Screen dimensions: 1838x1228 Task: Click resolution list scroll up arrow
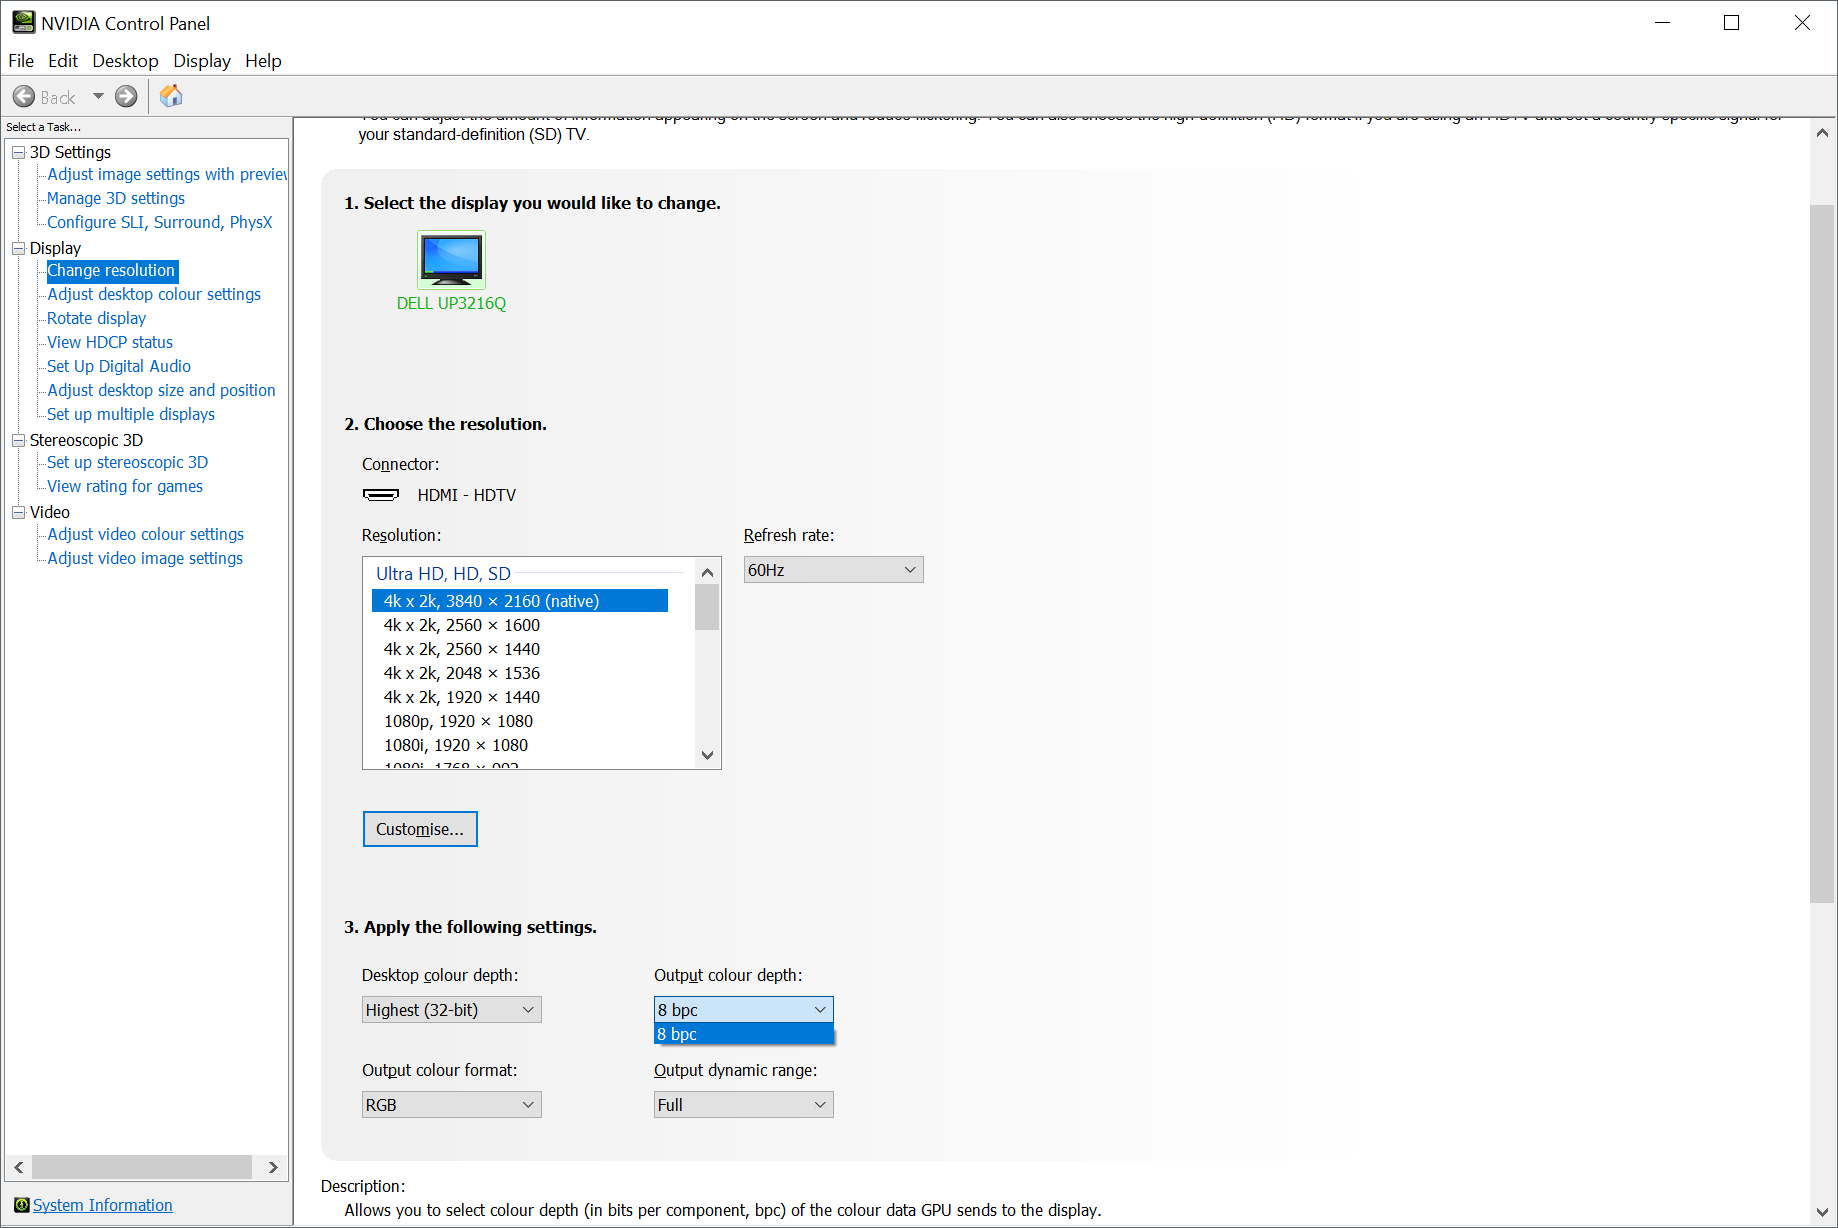click(x=707, y=572)
